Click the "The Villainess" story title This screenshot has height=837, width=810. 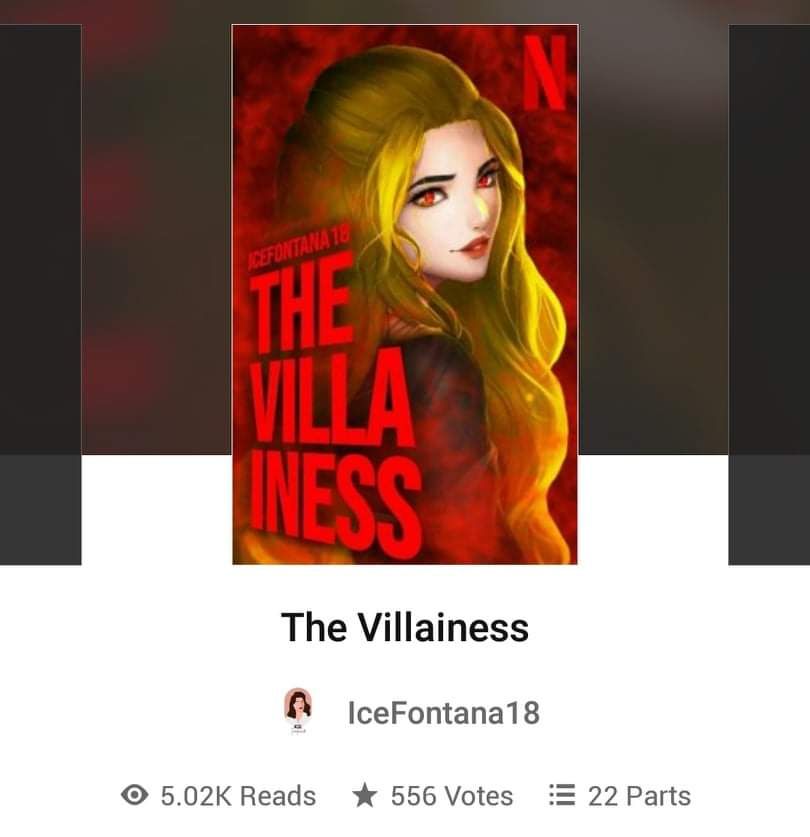(405, 627)
